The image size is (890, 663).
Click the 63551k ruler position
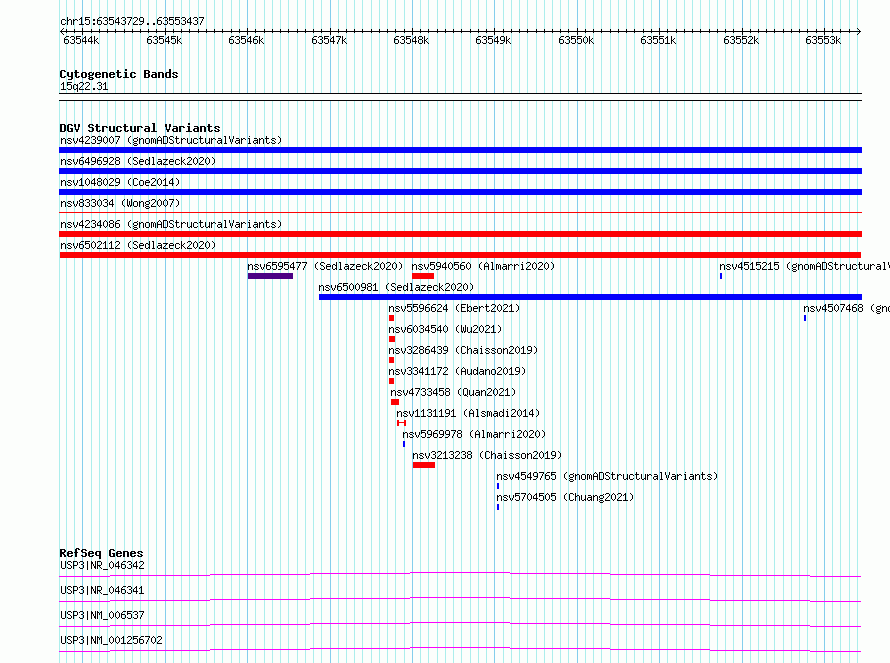pos(658,40)
